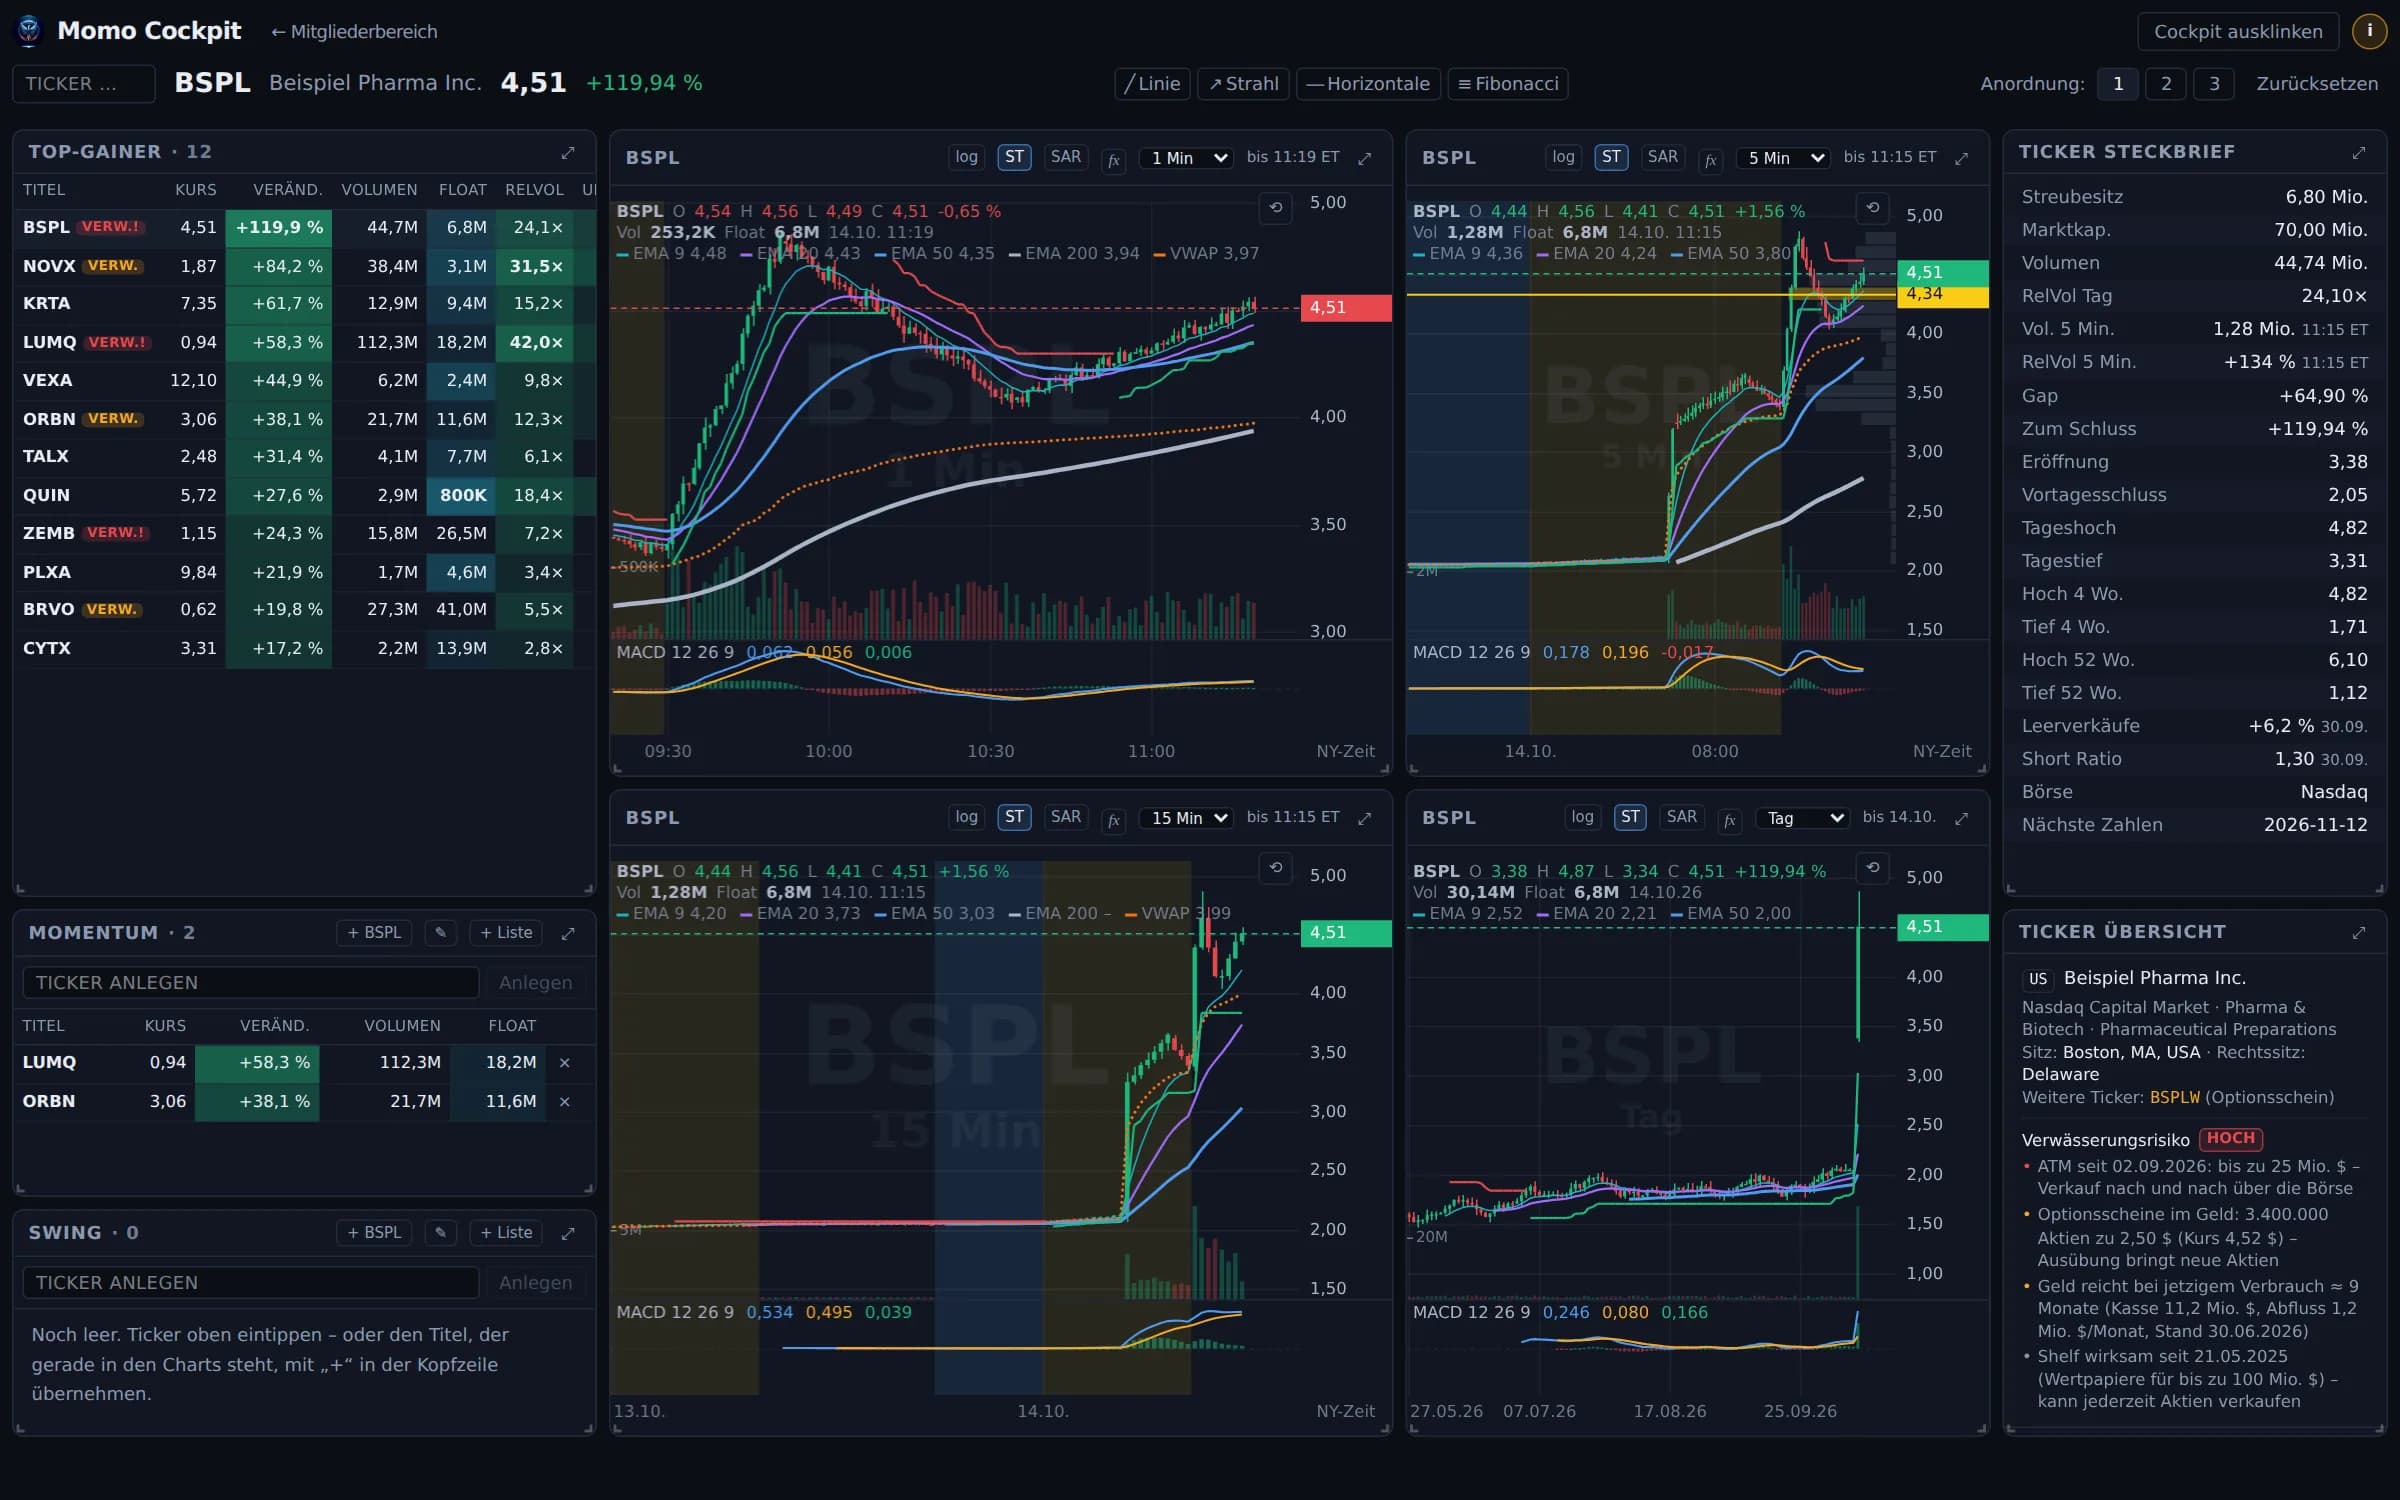Toggle ST indicator on the Tag chart
Image resolution: width=2400 pixels, height=1500 pixels.
click(x=1630, y=817)
